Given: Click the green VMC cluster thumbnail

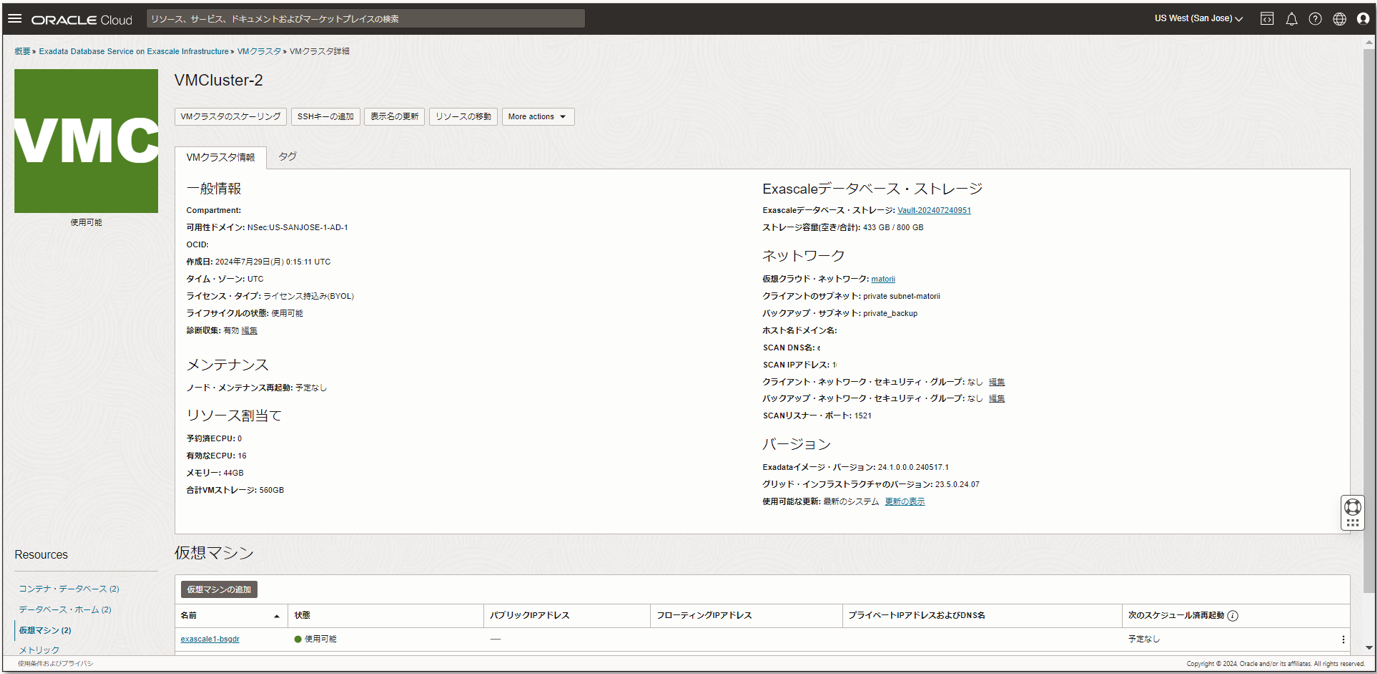Looking at the screenshot, I should tap(86, 141).
